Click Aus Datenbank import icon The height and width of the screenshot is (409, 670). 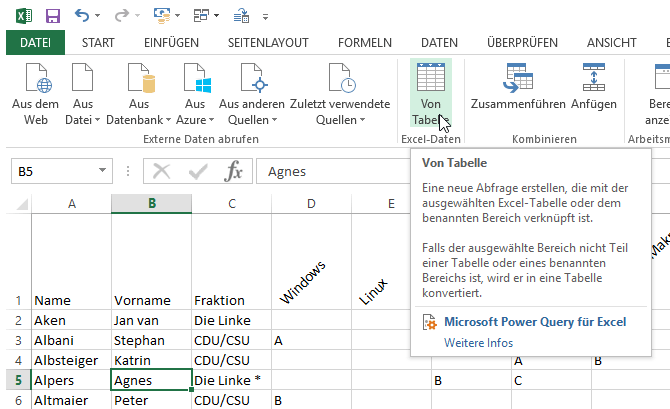[141, 78]
